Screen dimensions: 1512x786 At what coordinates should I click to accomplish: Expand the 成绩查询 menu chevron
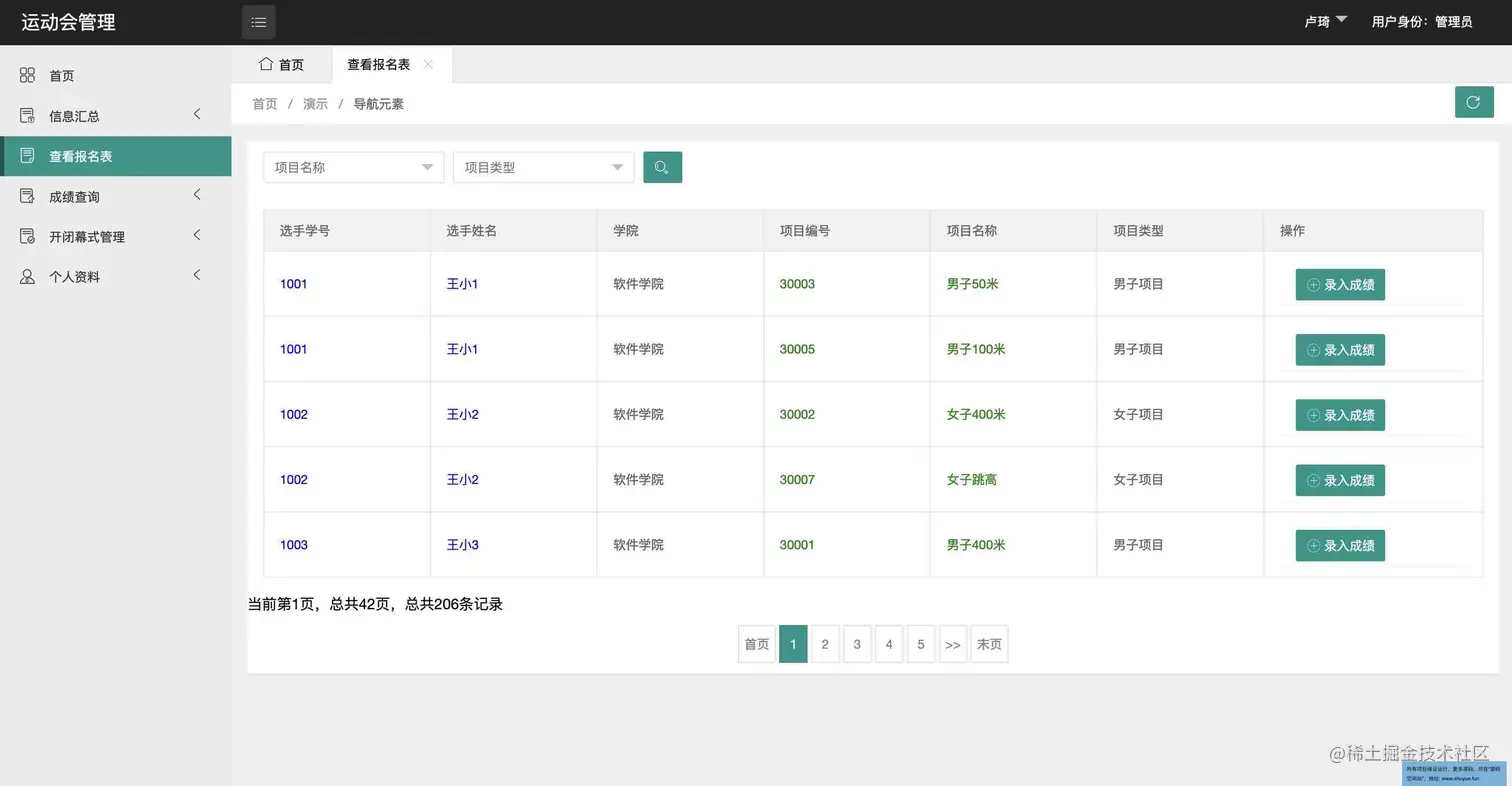point(197,194)
